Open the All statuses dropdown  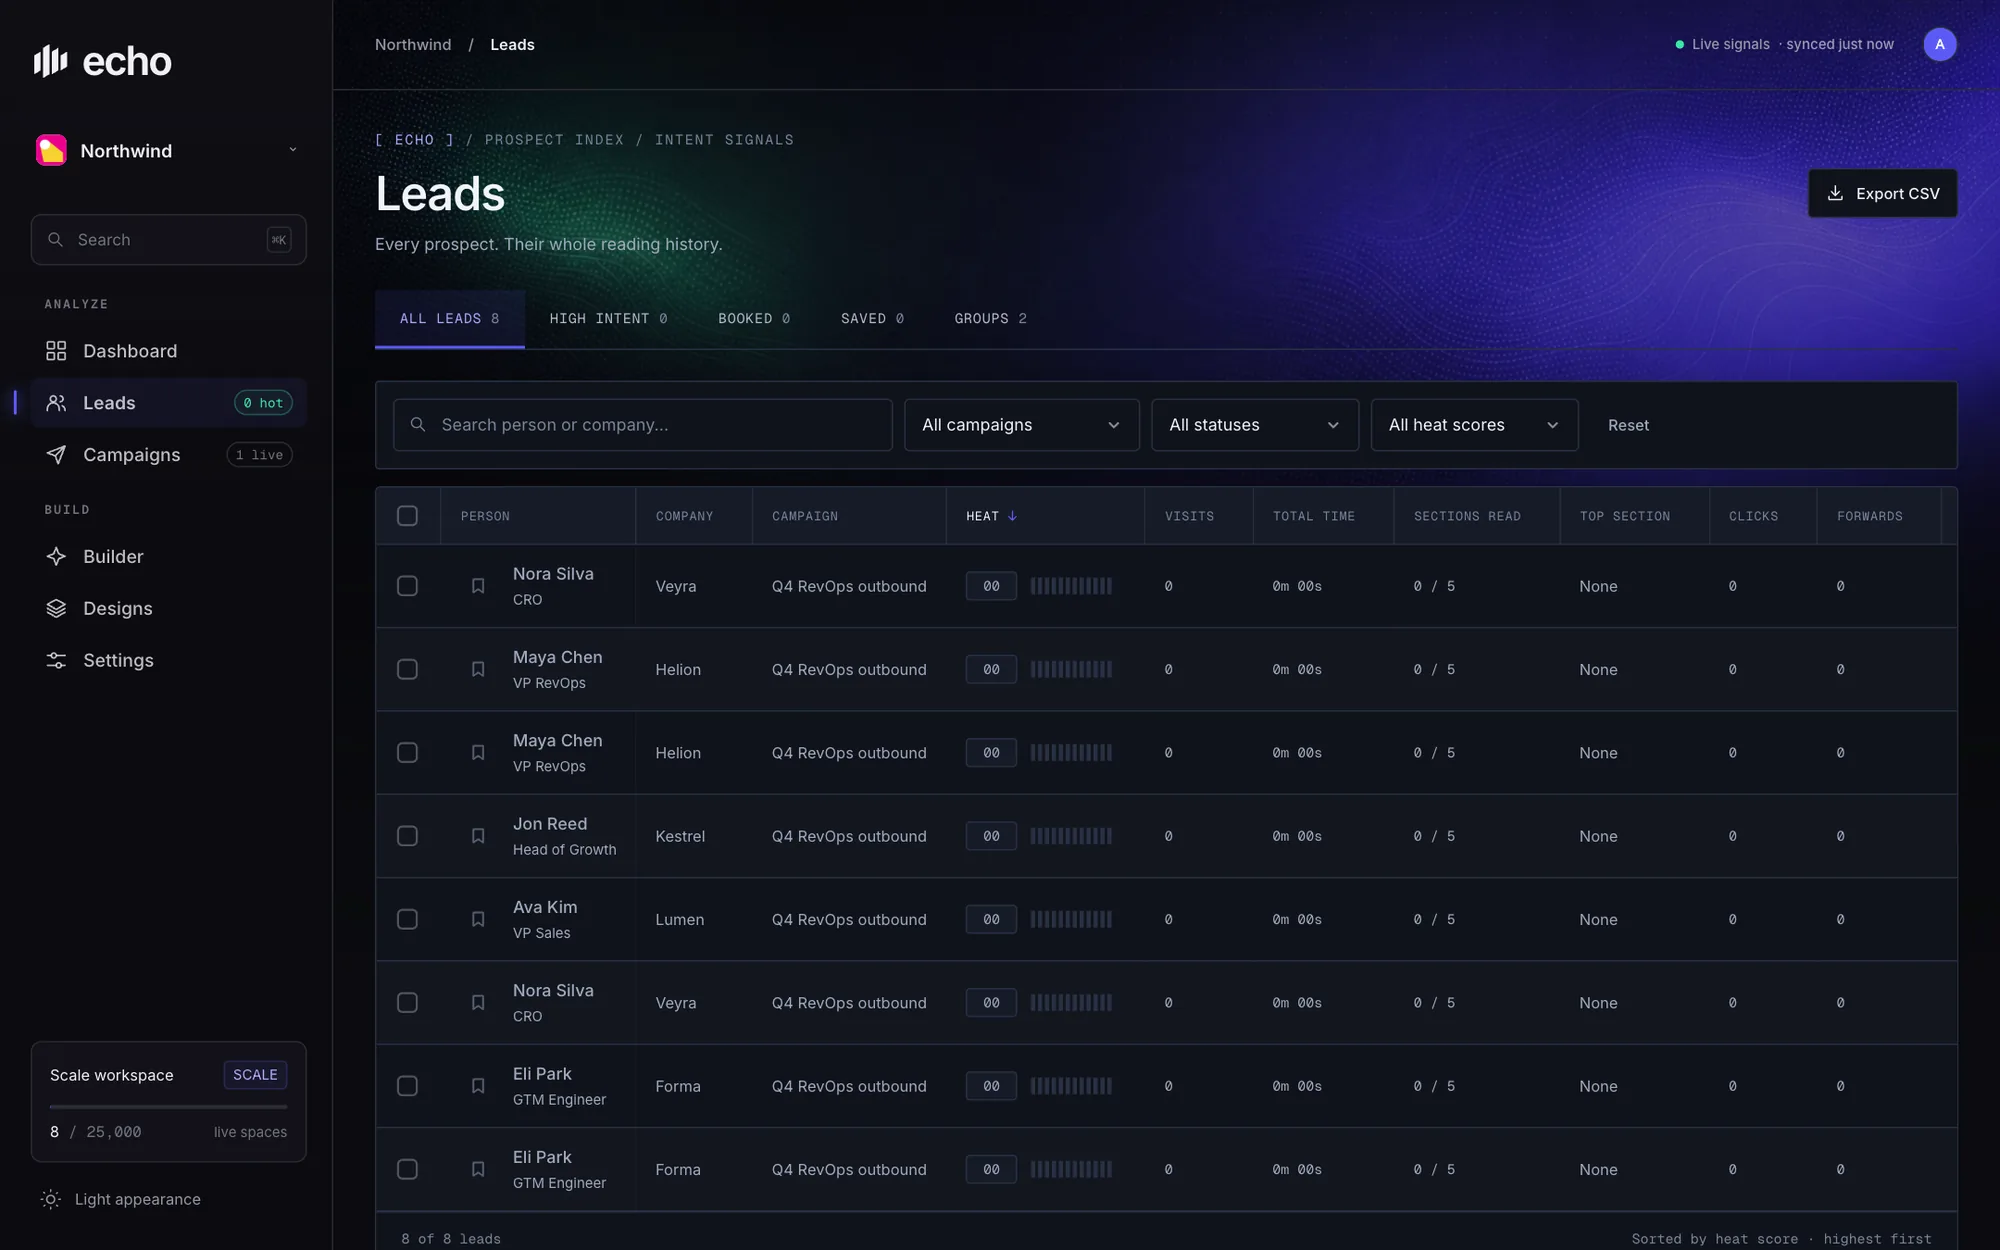coord(1254,425)
